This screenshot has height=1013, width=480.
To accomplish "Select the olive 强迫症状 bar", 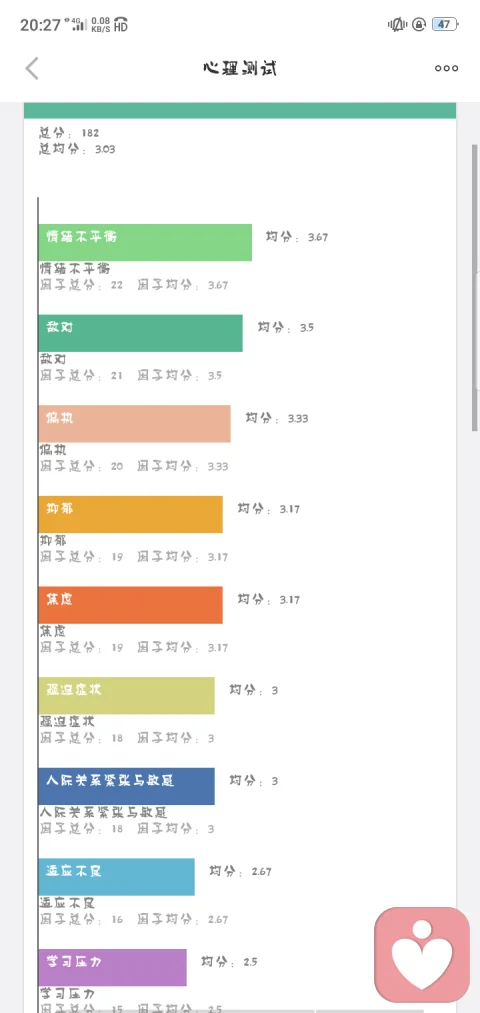I will click(126, 695).
